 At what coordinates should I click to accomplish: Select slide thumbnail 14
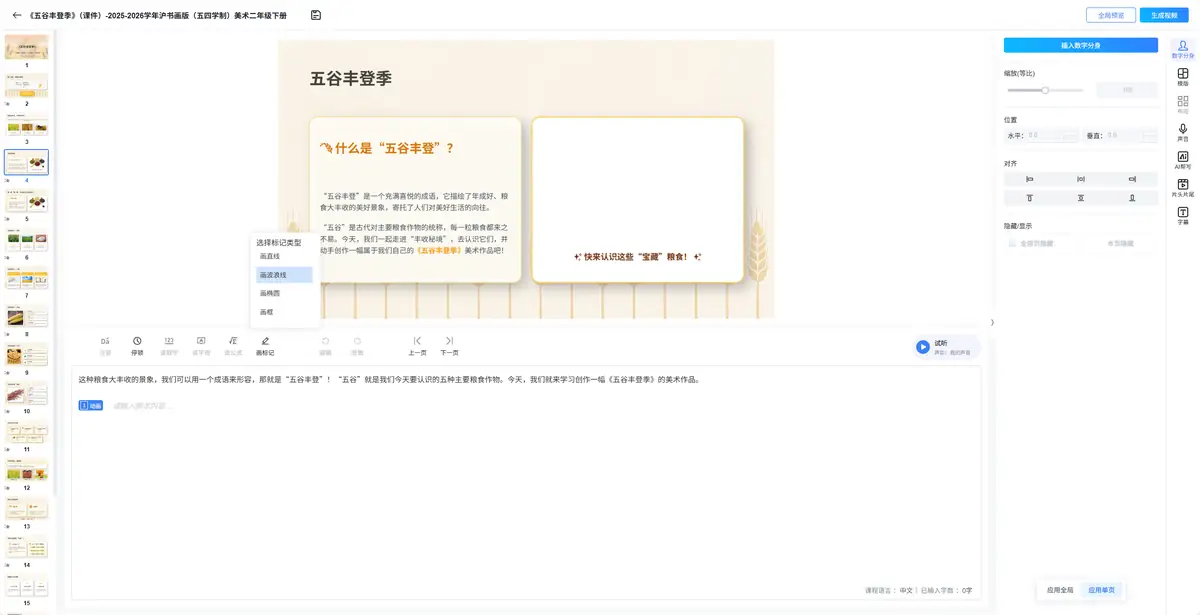click(26, 547)
